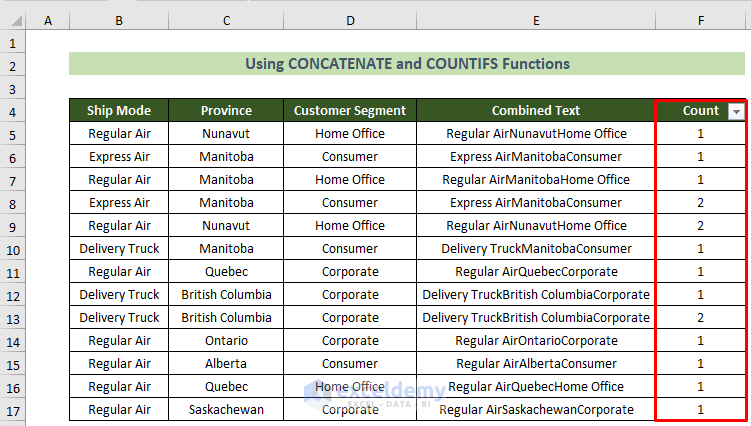The height and width of the screenshot is (426, 751).
Task: Select 'Express Air' cell in row 8
Action: pyautogui.click(x=119, y=202)
